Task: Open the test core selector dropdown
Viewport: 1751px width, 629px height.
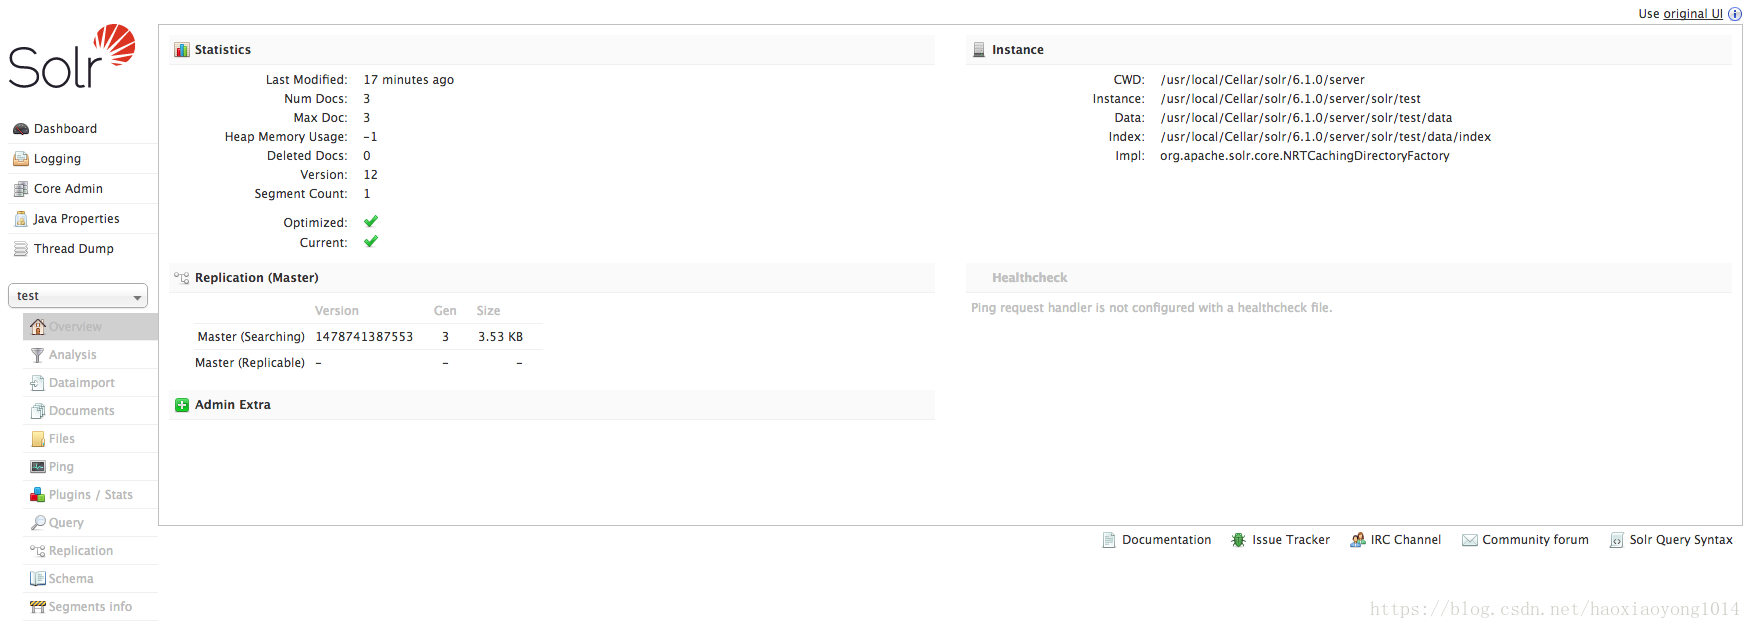Action: tap(78, 296)
